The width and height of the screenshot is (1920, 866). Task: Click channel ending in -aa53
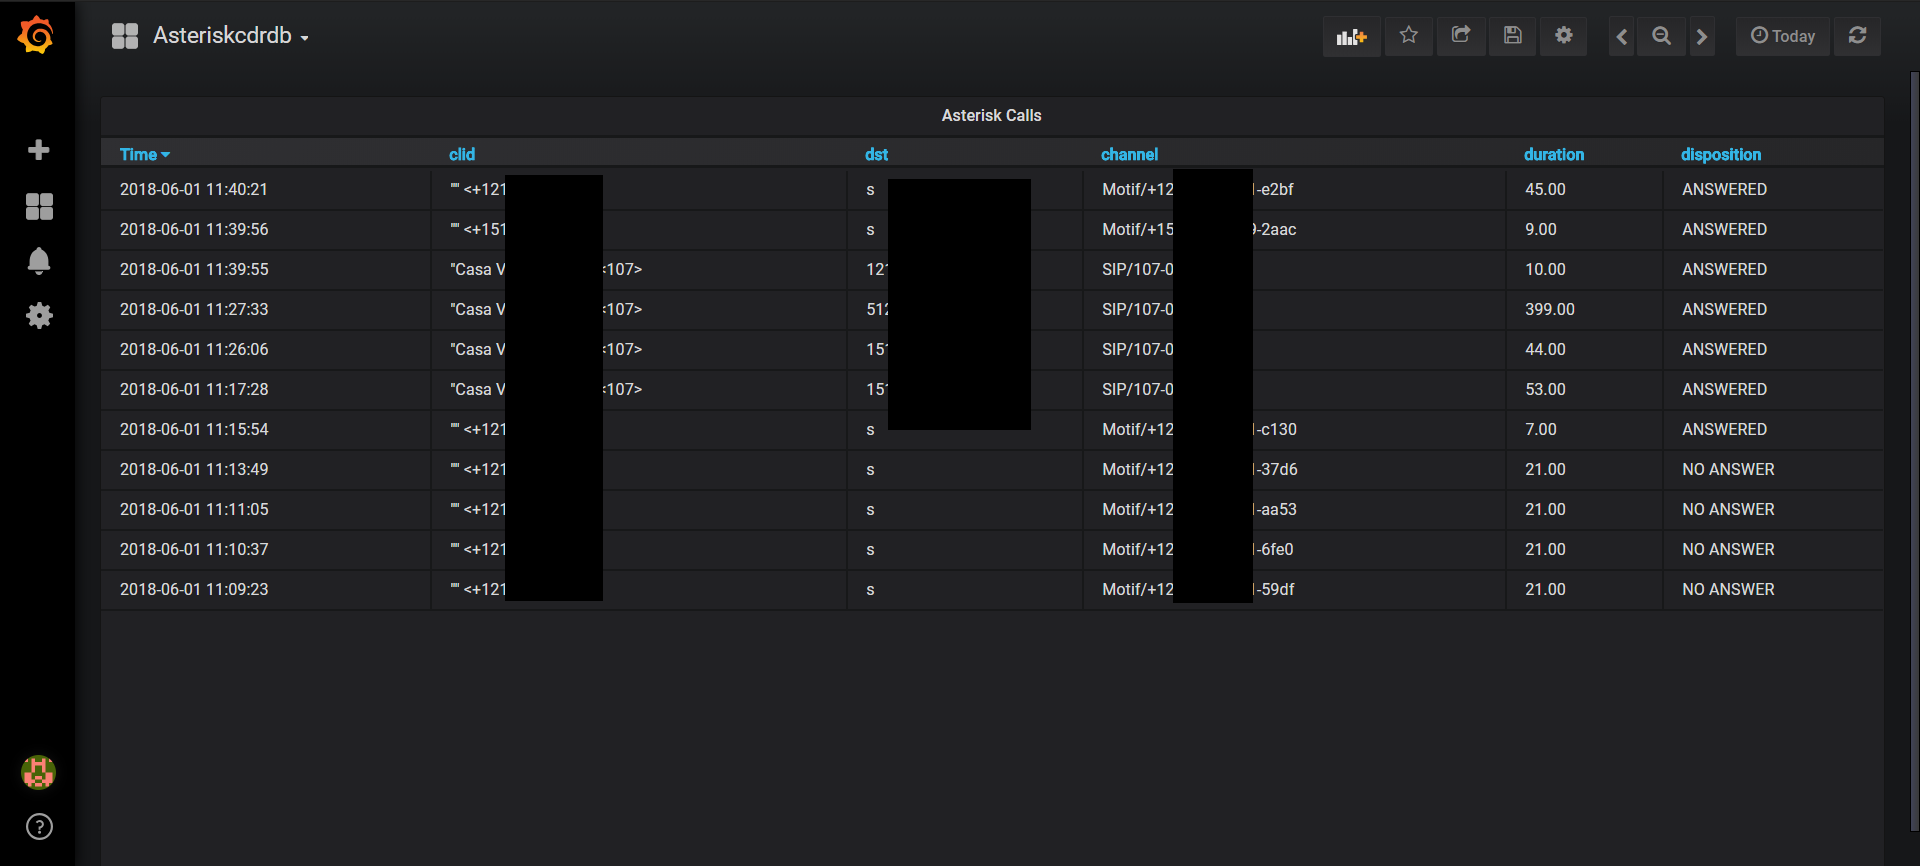[1199, 510]
